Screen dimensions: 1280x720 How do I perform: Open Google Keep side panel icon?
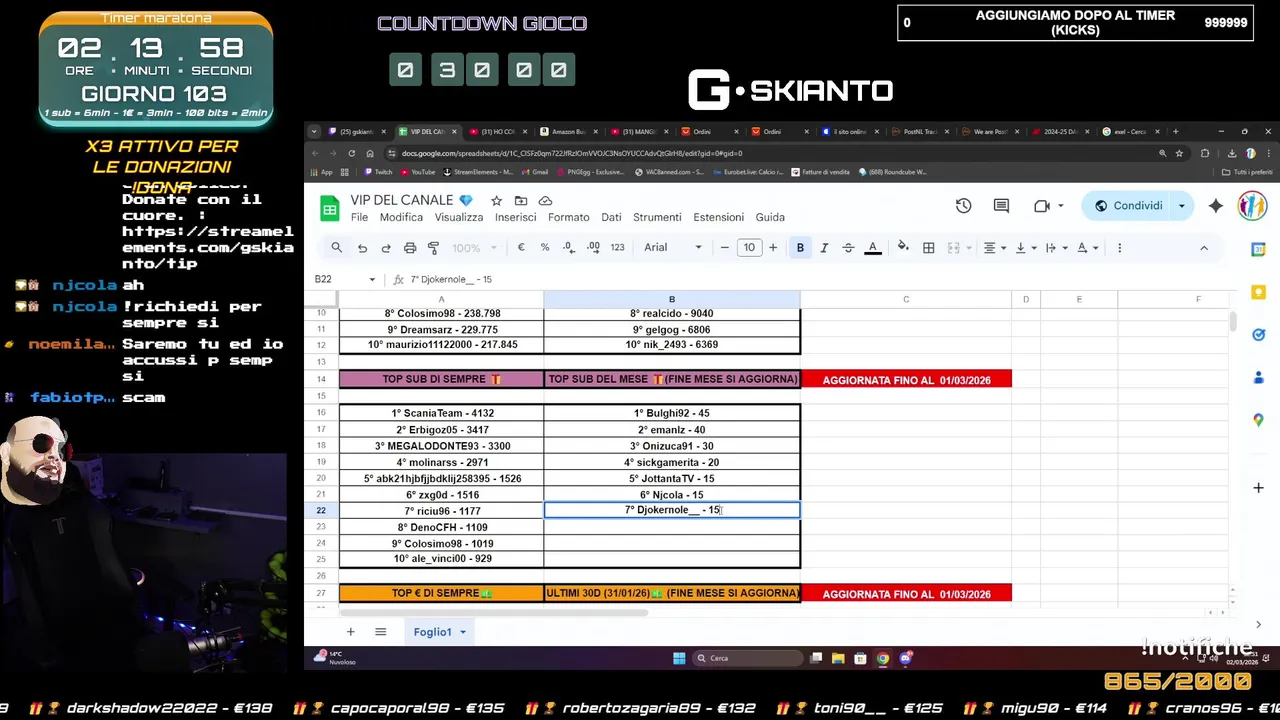point(1258,292)
